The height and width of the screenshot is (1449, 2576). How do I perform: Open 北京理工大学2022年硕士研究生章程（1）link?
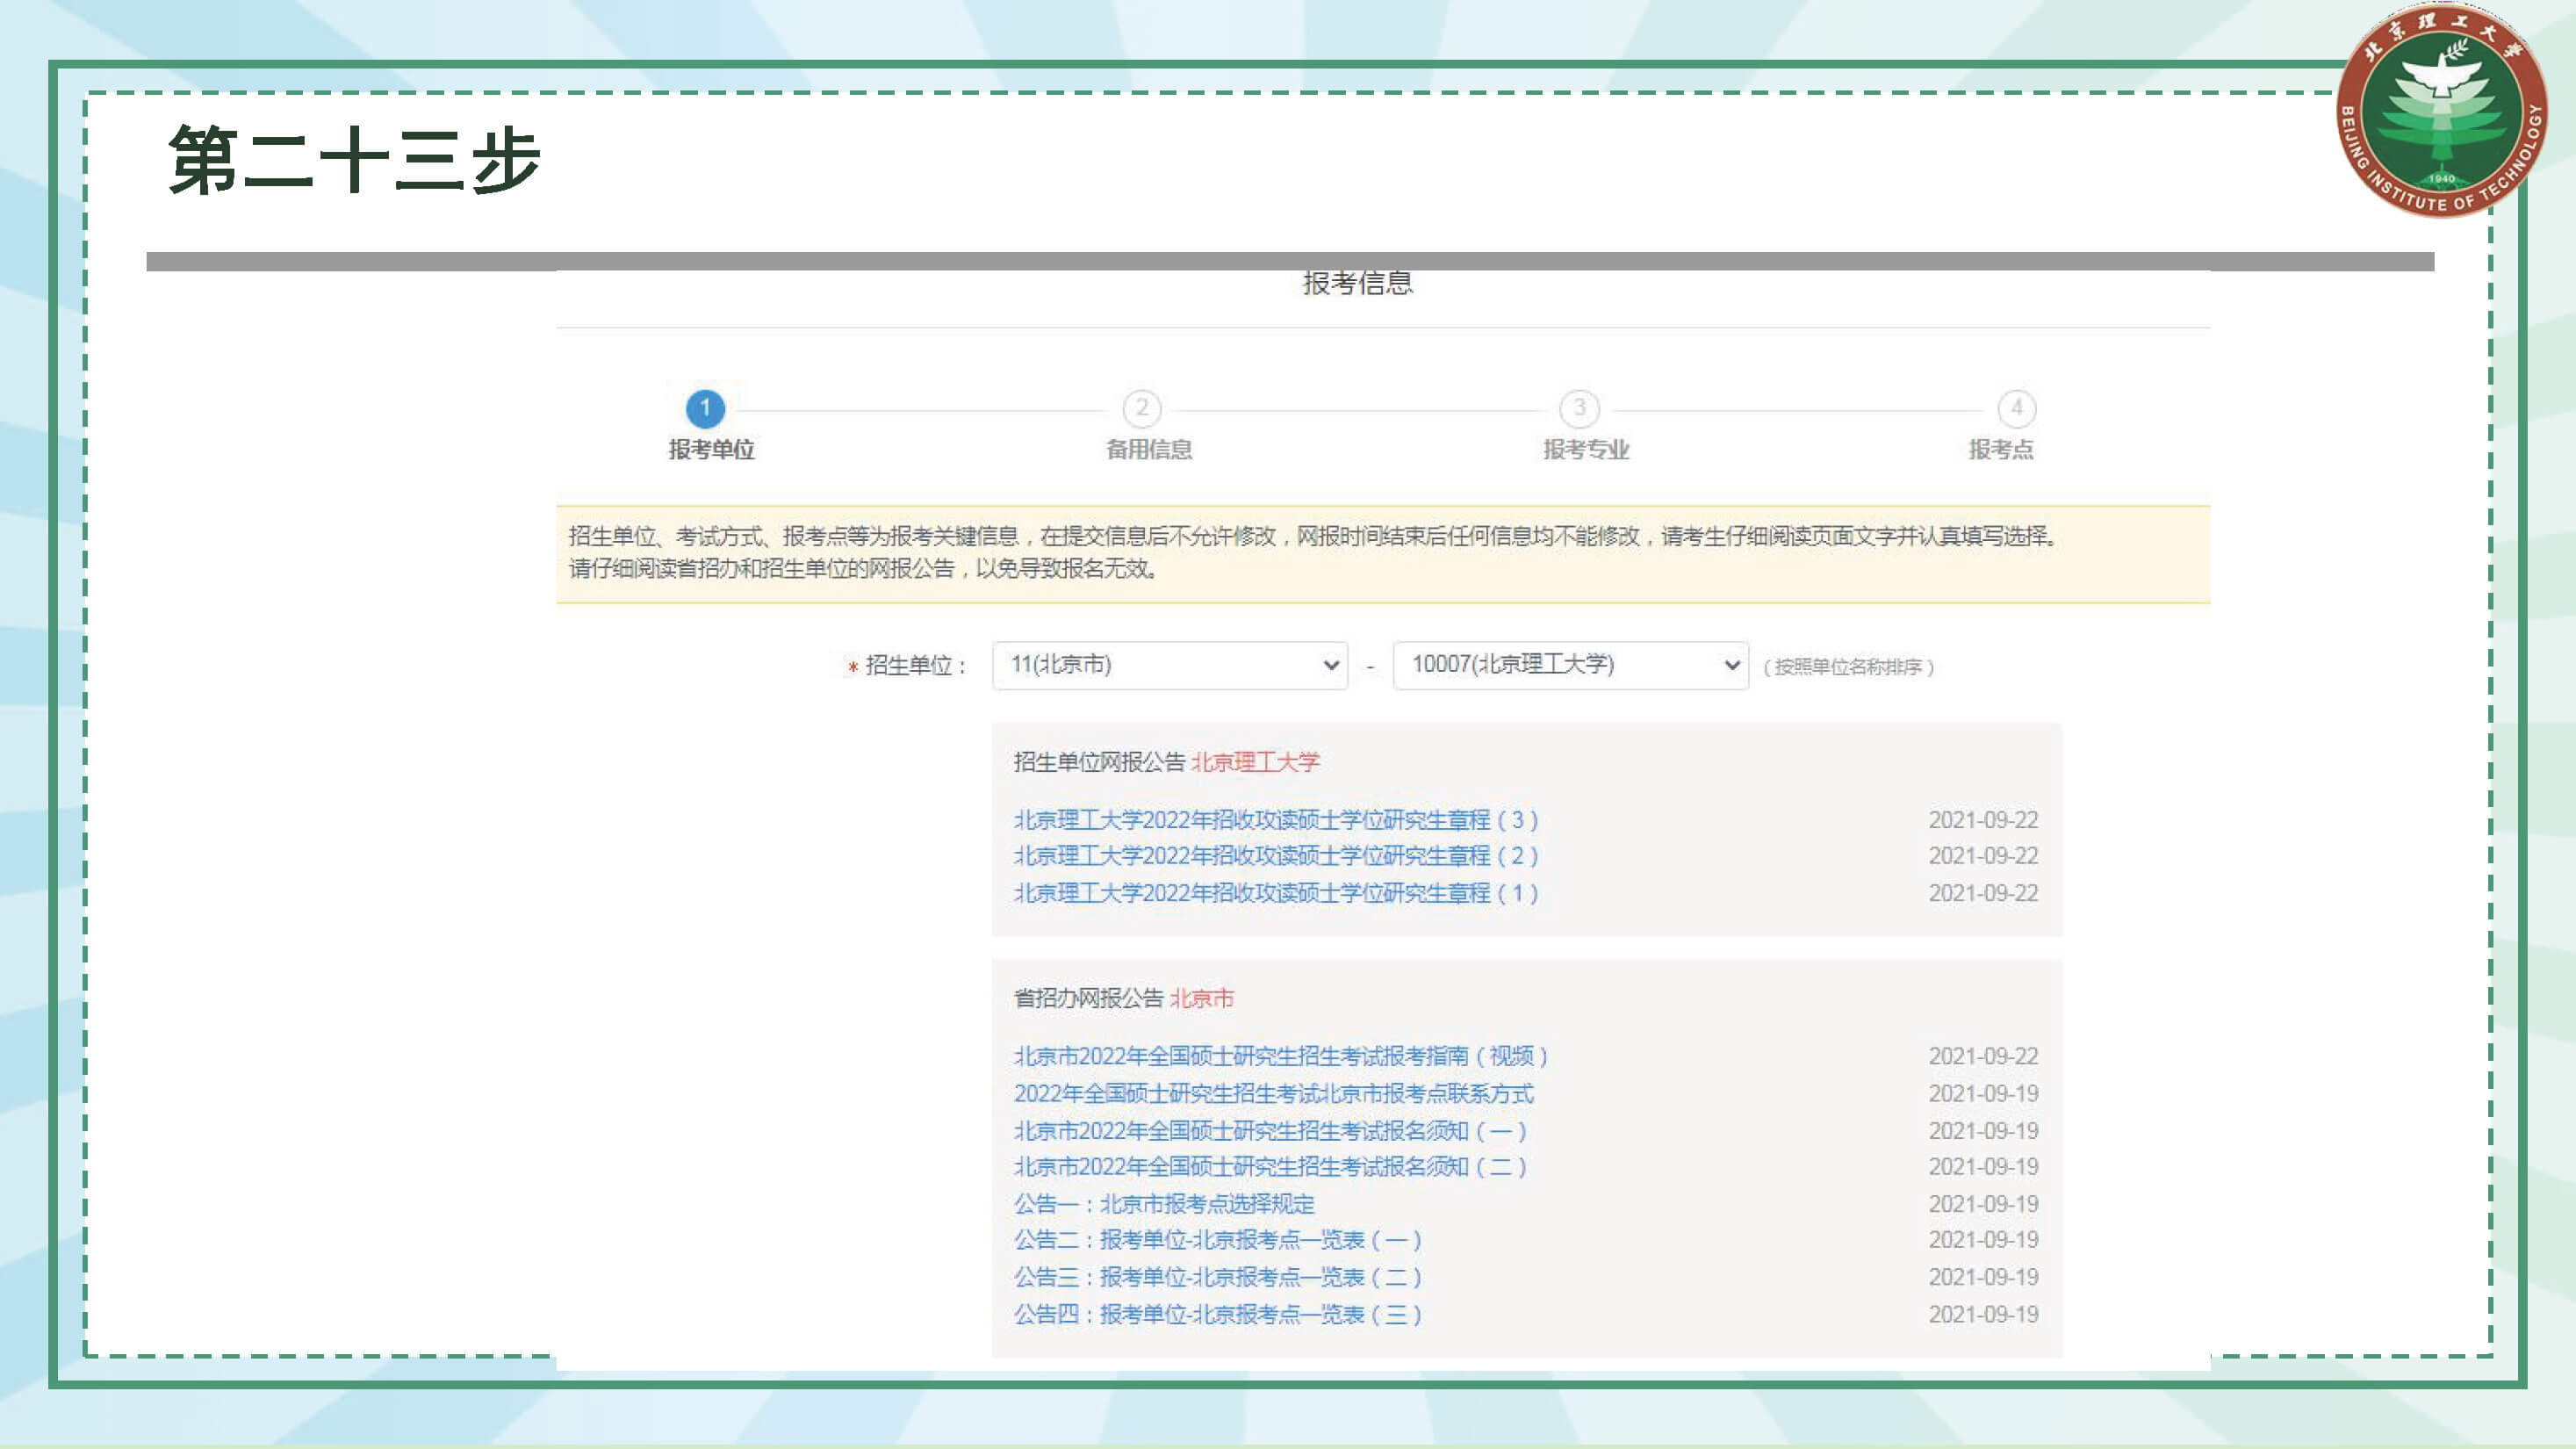pos(1276,893)
